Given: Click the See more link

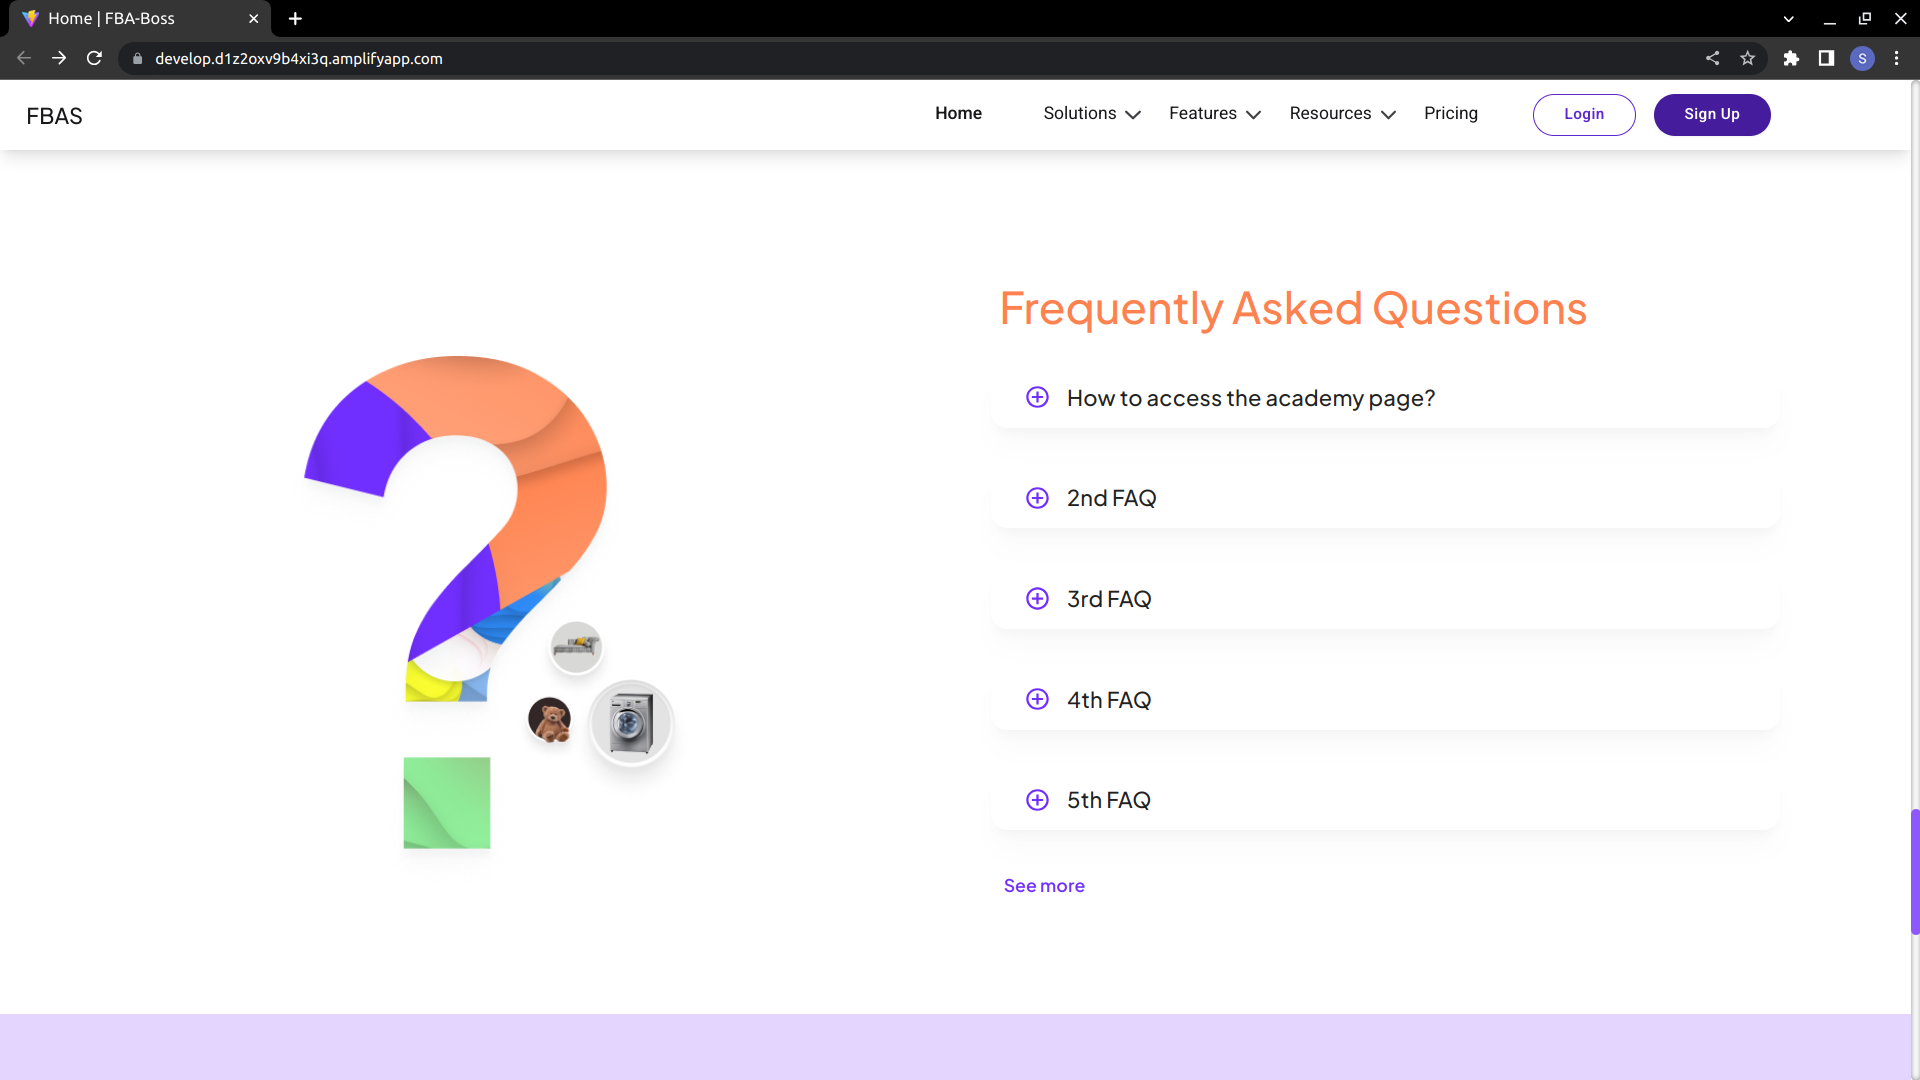Looking at the screenshot, I should (1044, 885).
